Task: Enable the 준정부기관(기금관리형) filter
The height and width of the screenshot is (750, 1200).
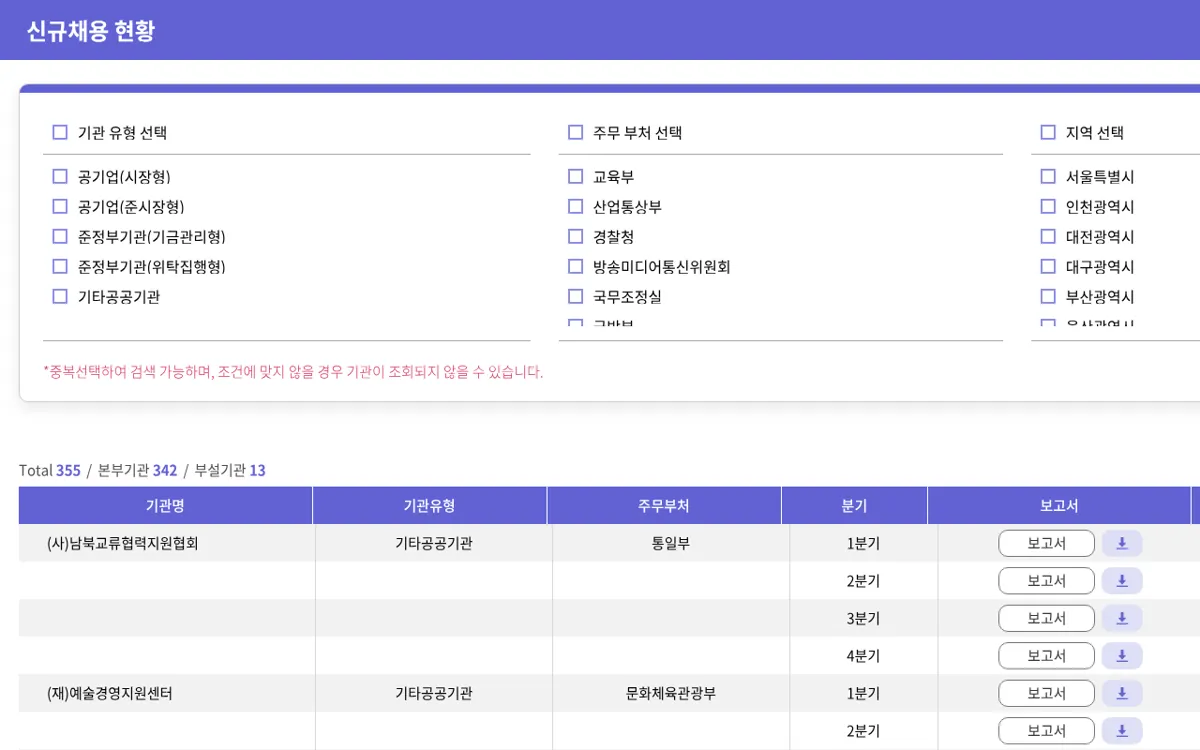Action: tap(60, 237)
